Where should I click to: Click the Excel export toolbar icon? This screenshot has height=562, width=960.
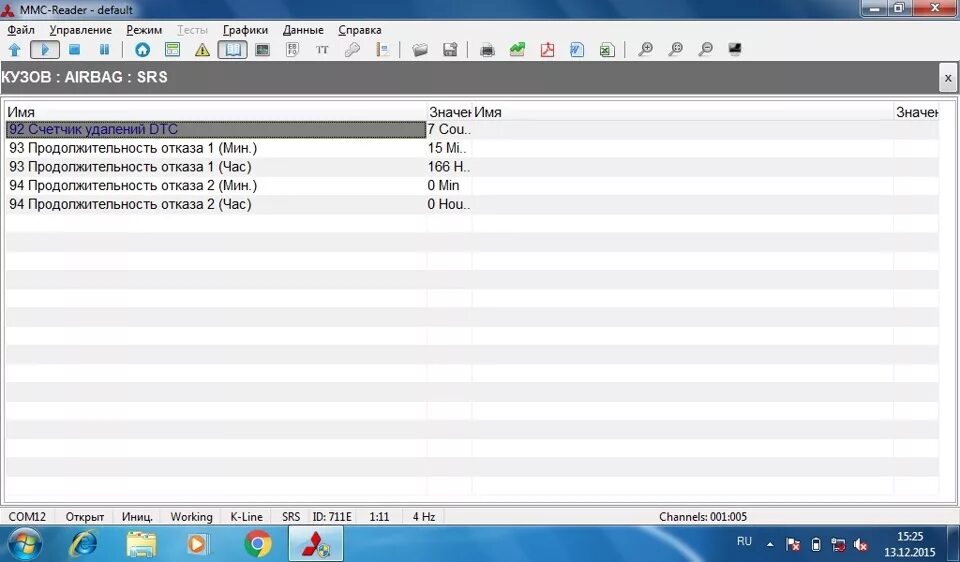point(607,50)
